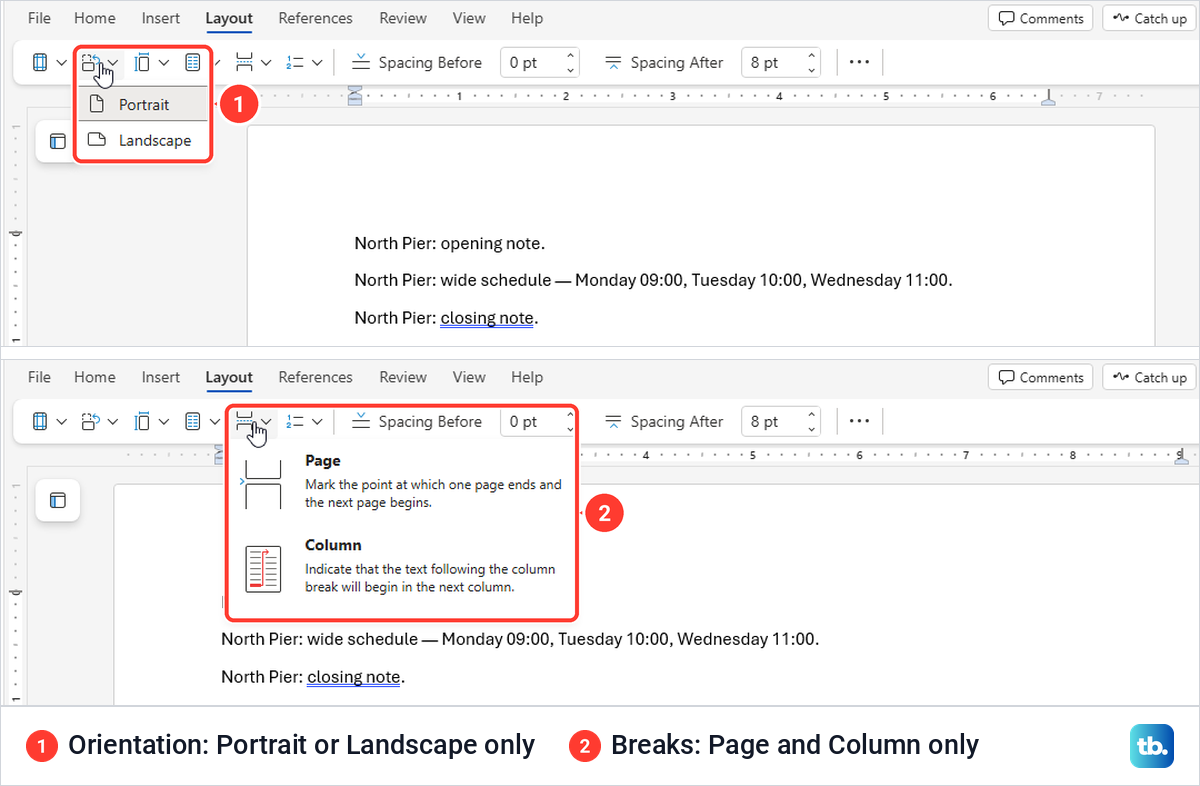Expand the Columns chevron in the bottom screenshot
Image resolution: width=1200 pixels, height=786 pixels.
coord(215,422)
